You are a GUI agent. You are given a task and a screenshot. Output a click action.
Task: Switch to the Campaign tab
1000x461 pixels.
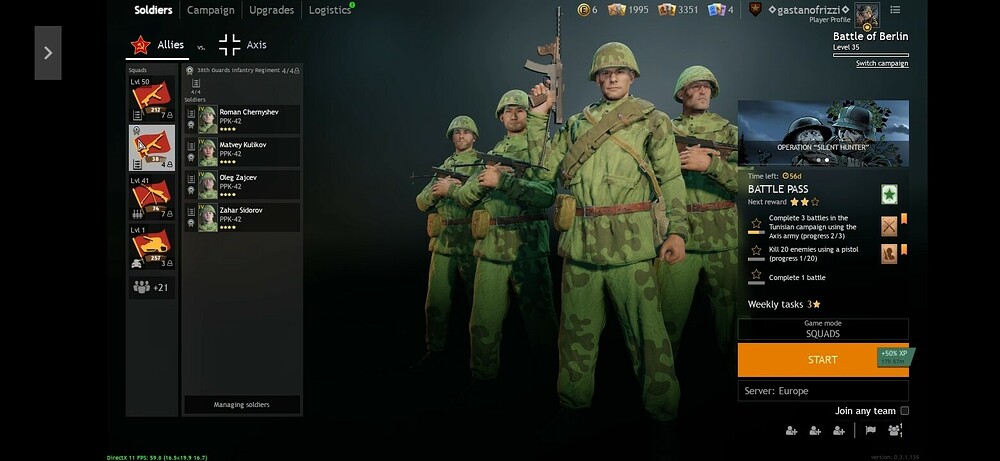pos(210,10)
